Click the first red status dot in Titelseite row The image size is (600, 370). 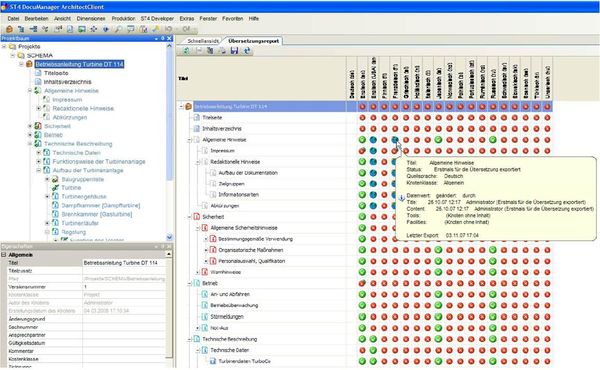pos(362,117)
